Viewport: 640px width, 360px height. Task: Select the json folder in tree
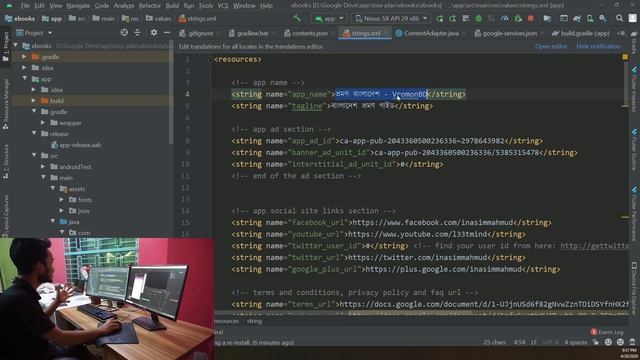[x=79, y=211]
